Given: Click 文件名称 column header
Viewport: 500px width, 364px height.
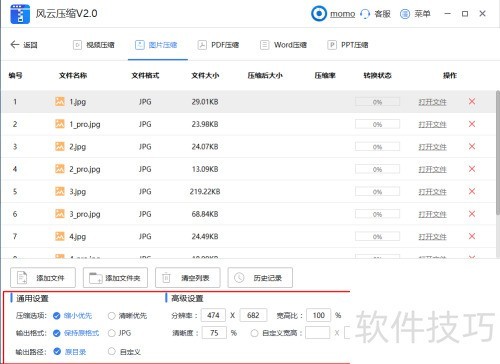Looking at the screenshot, I should (73, 76).
